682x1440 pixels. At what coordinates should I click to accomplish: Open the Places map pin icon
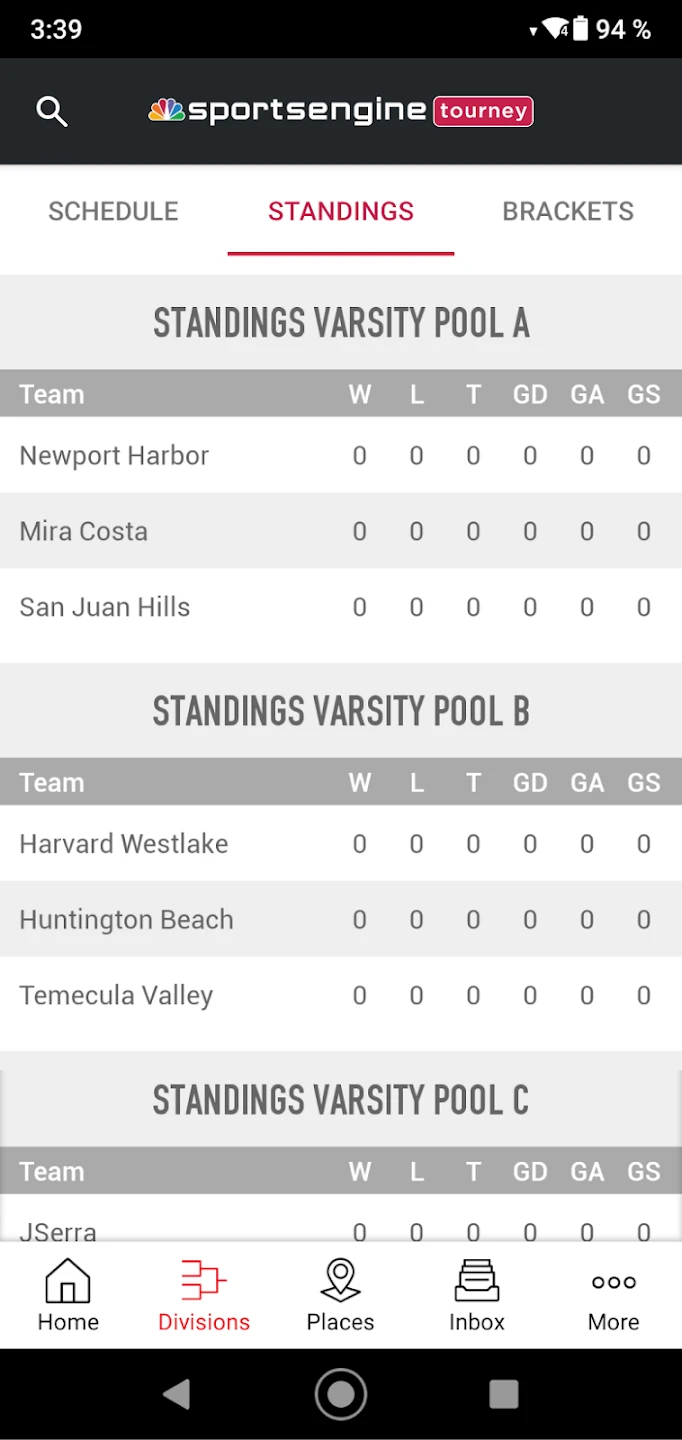340,1281
